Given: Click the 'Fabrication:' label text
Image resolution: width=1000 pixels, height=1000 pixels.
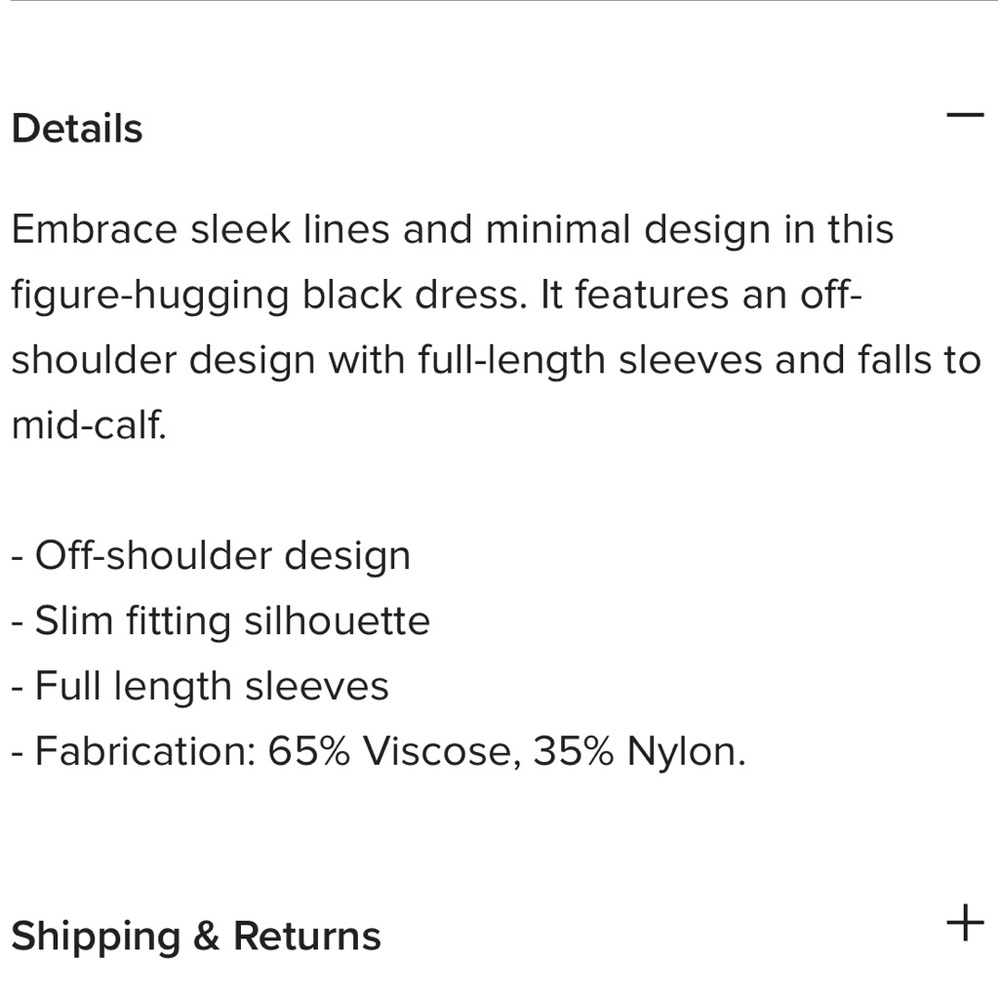Looking at the screenshot, I should [145, 751].
